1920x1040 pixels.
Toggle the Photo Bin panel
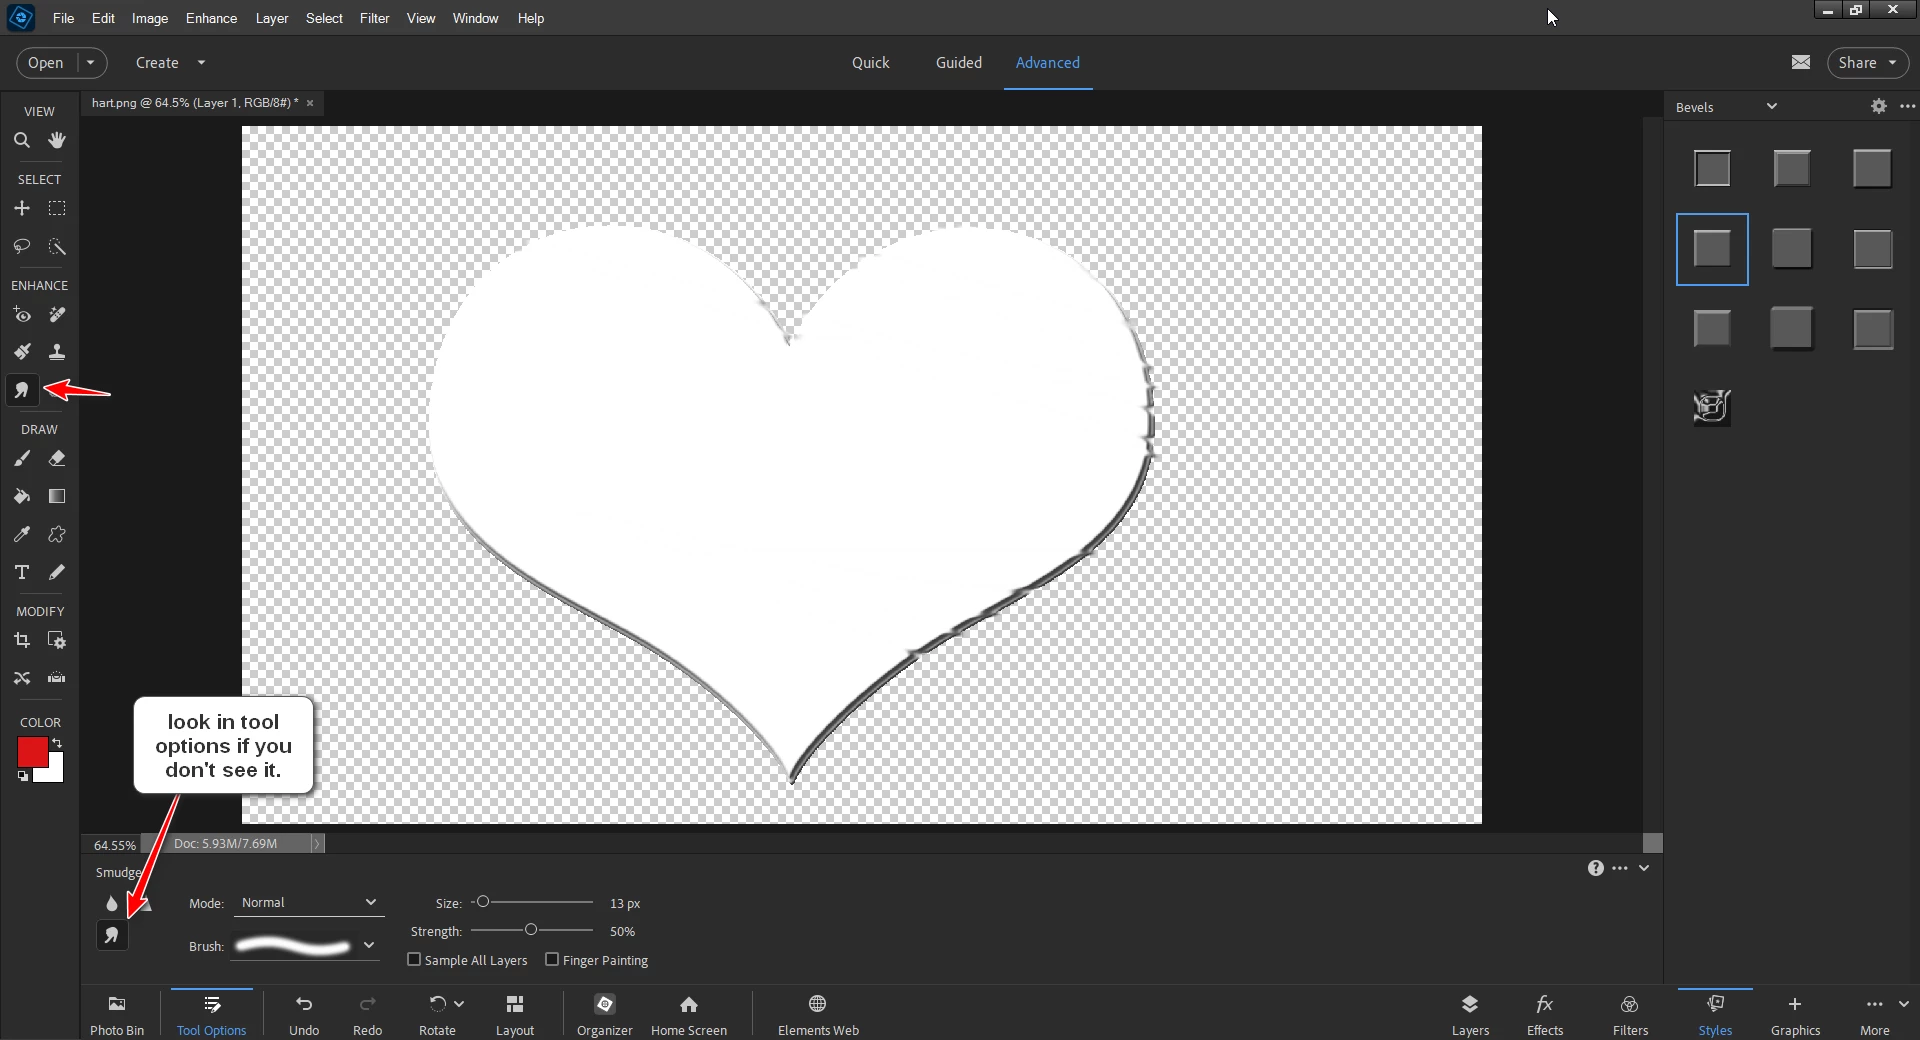[117, 1015]
